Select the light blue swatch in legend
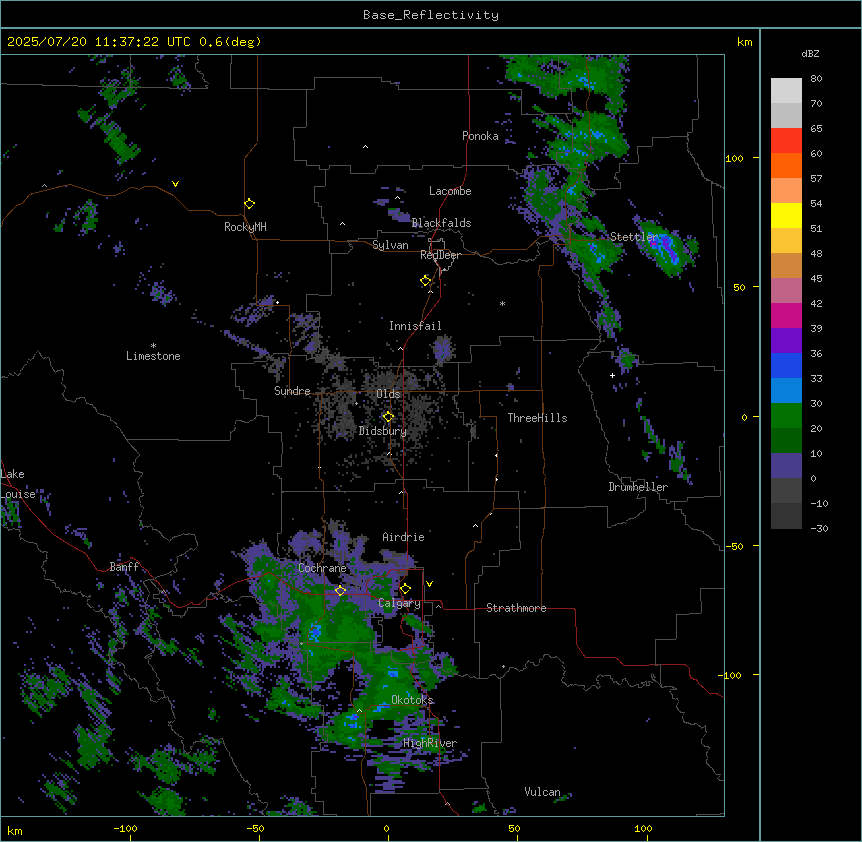The width and height of the screenshot is (862, 842). click(786, 391)
